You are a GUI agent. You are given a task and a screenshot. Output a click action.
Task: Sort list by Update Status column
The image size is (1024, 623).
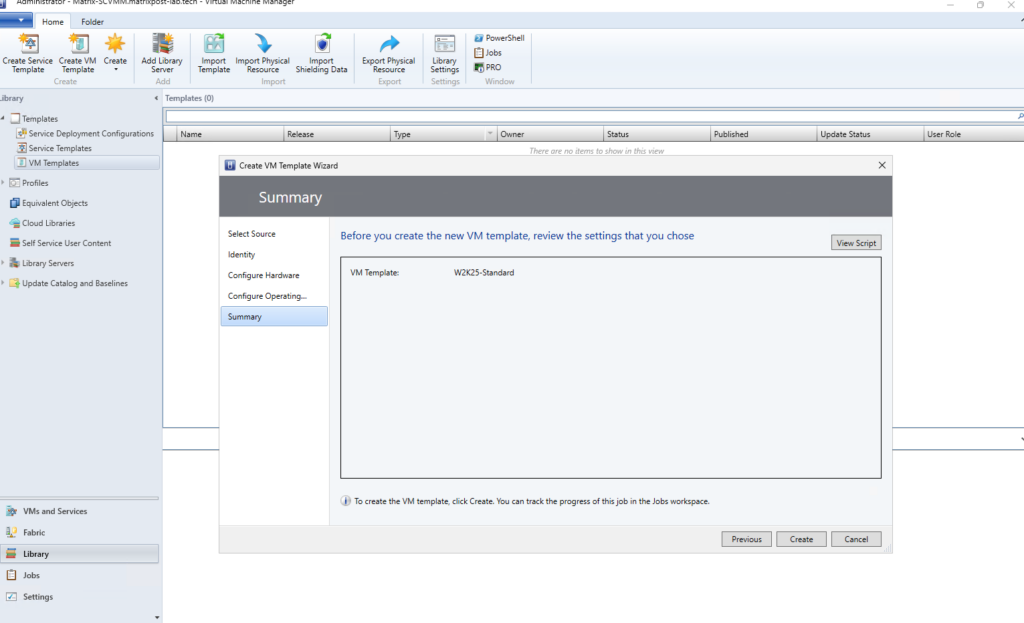tap(871, 134)
